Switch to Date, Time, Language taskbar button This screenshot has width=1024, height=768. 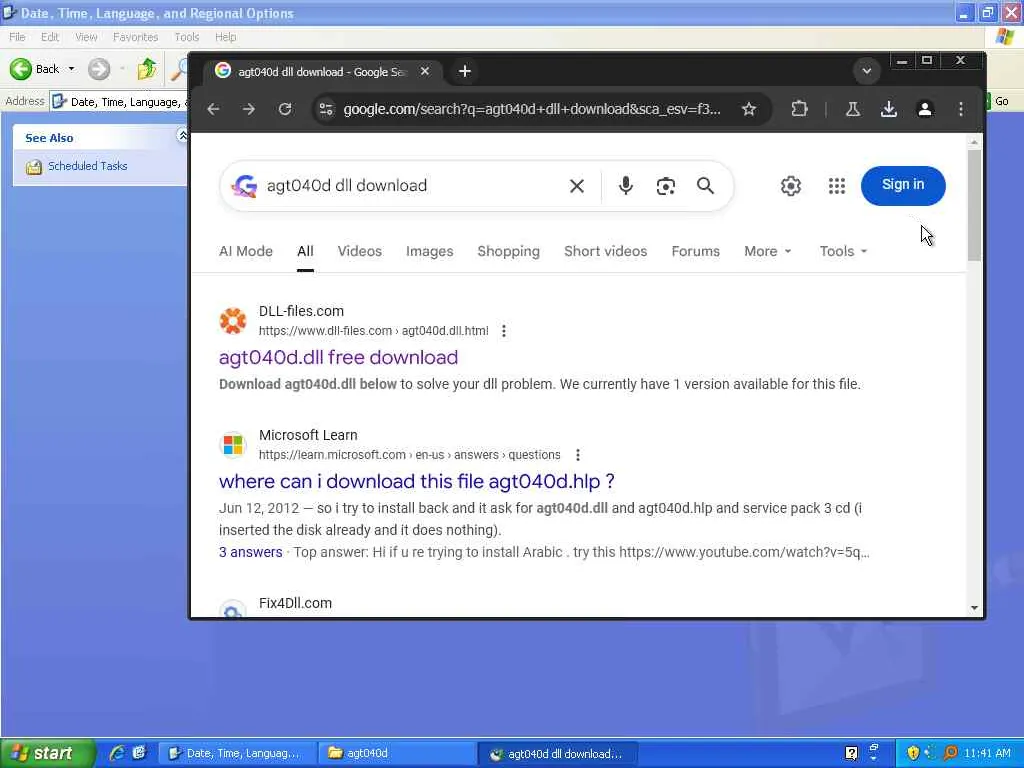(x=238, y=753)
